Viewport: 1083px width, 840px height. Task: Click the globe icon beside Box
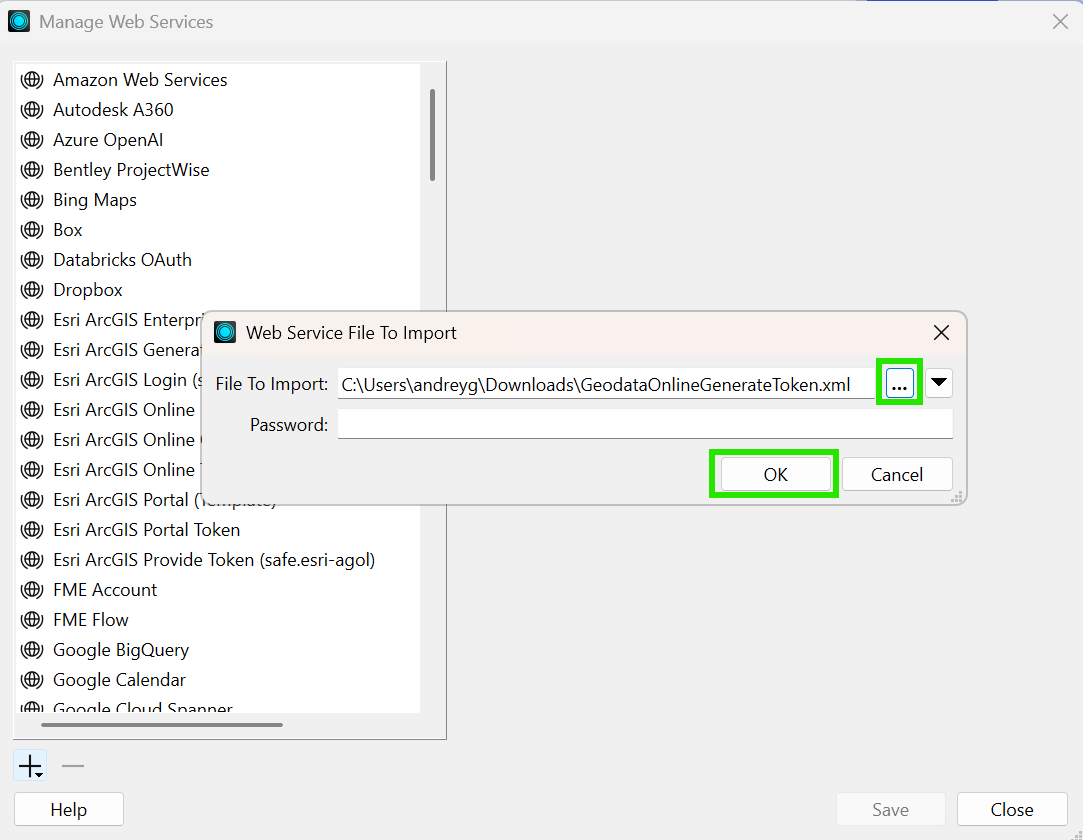pyautogui.click(x=32, y=230)
